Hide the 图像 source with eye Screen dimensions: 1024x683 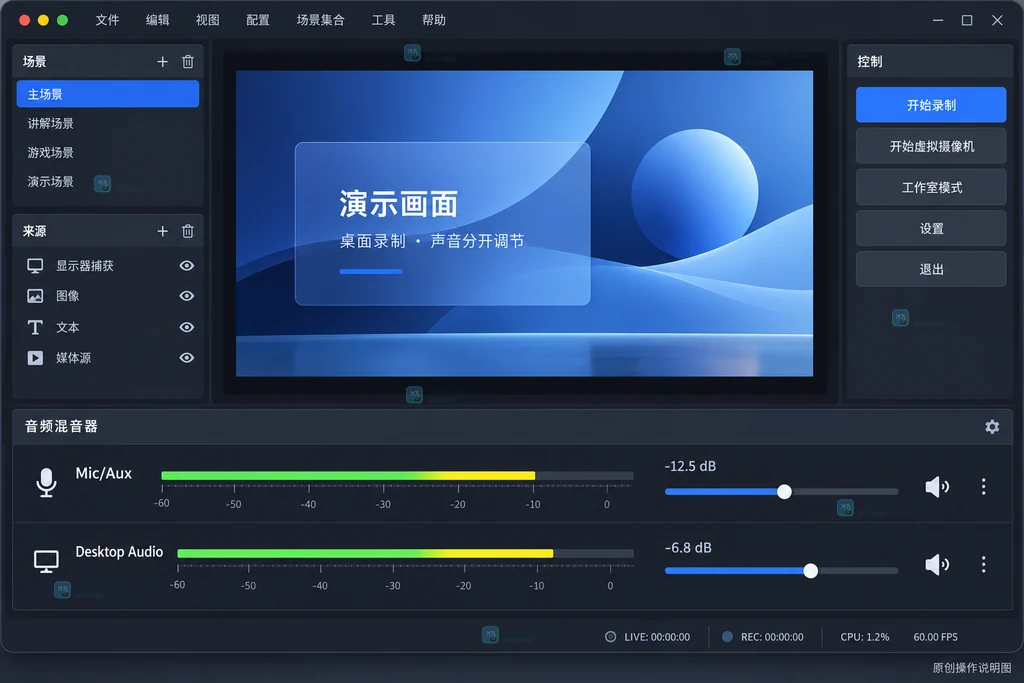click(x=187, y=296)
